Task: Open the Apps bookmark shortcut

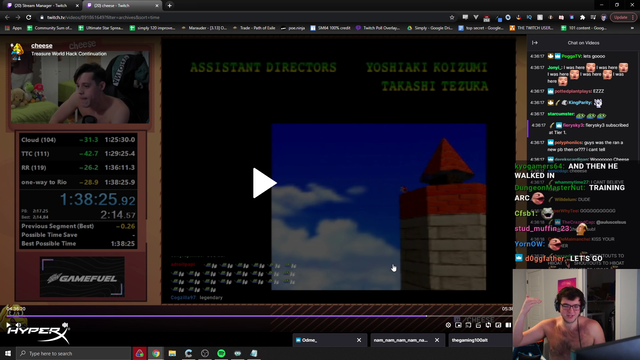Action: pos(13,28)
